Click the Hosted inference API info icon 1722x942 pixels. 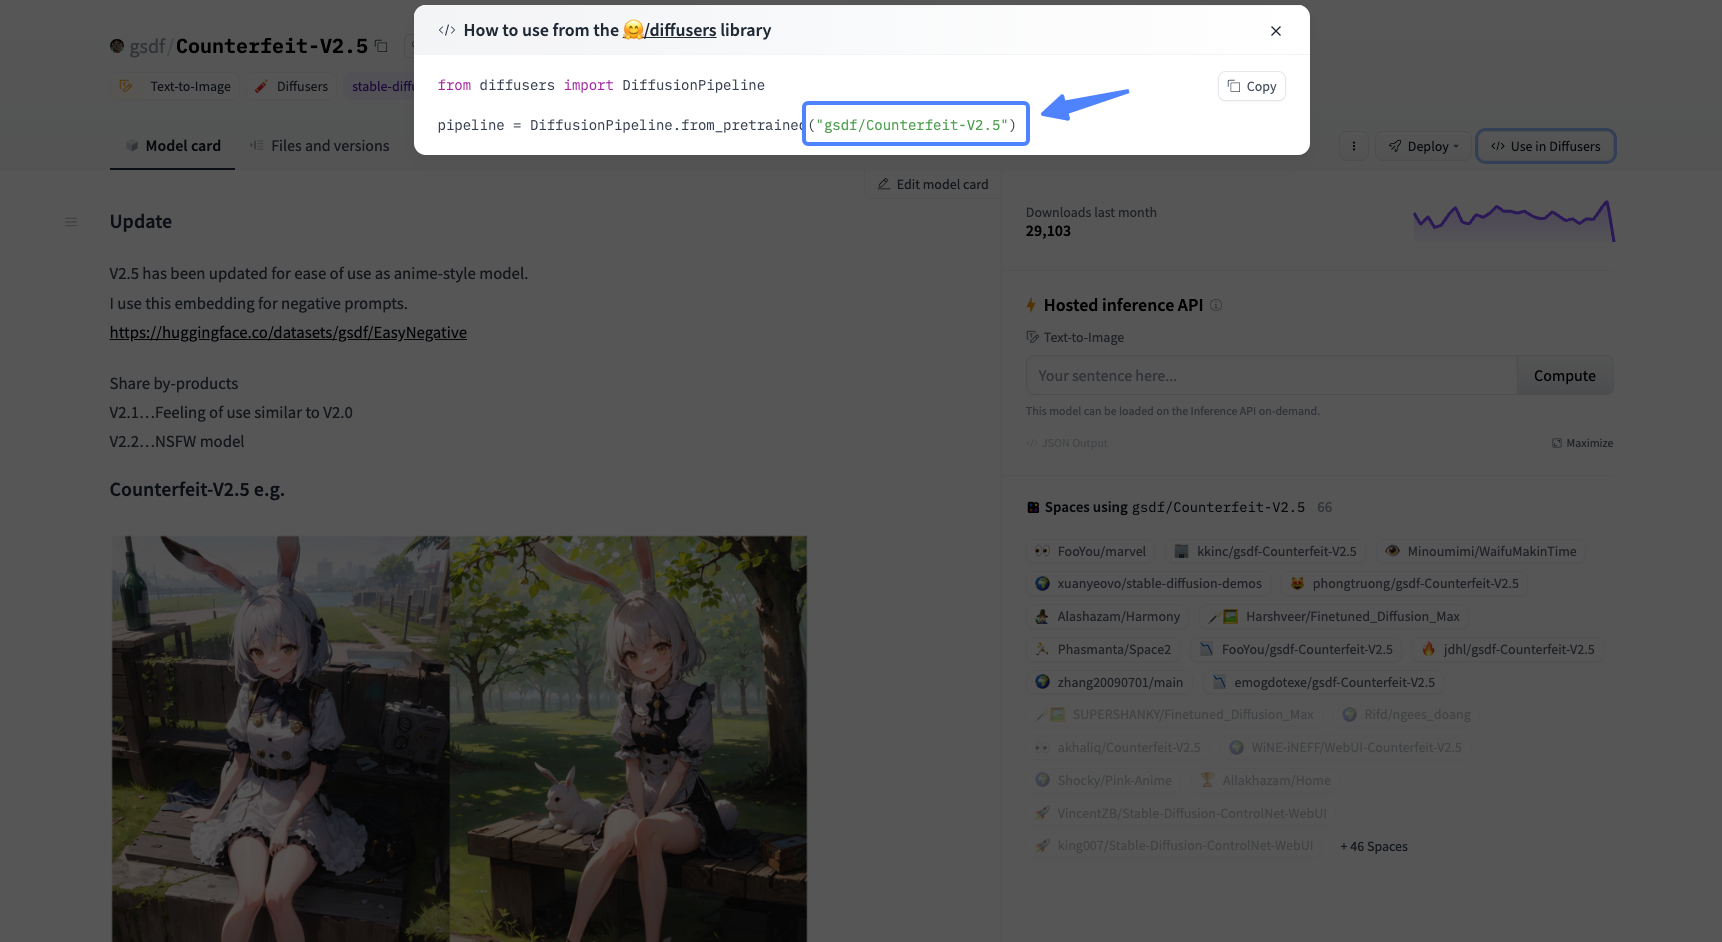tap(1216, 305)
